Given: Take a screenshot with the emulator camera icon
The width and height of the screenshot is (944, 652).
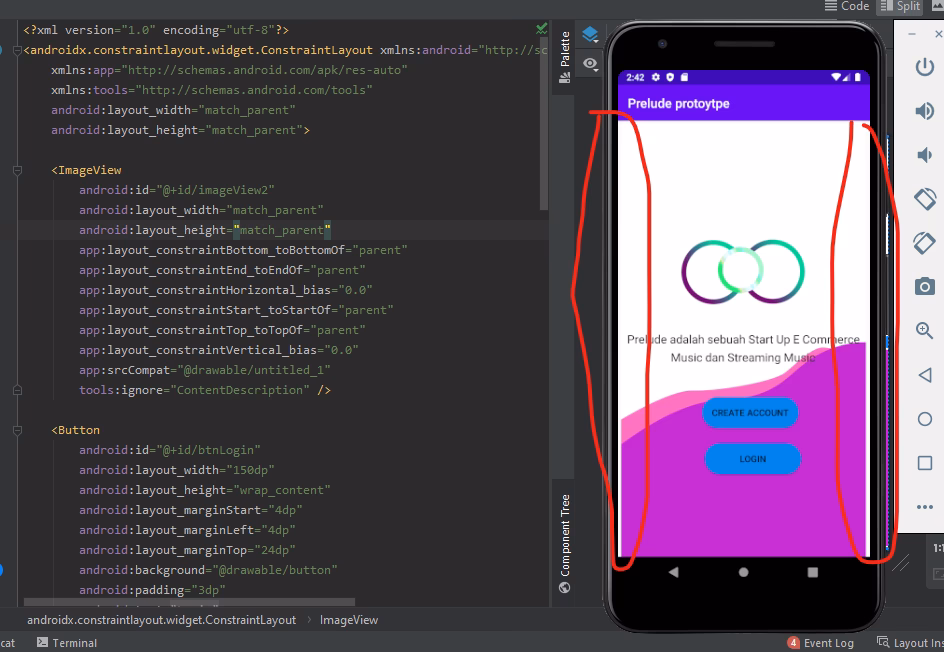Looking at the screenshot, I should click(x=922, y=286).
